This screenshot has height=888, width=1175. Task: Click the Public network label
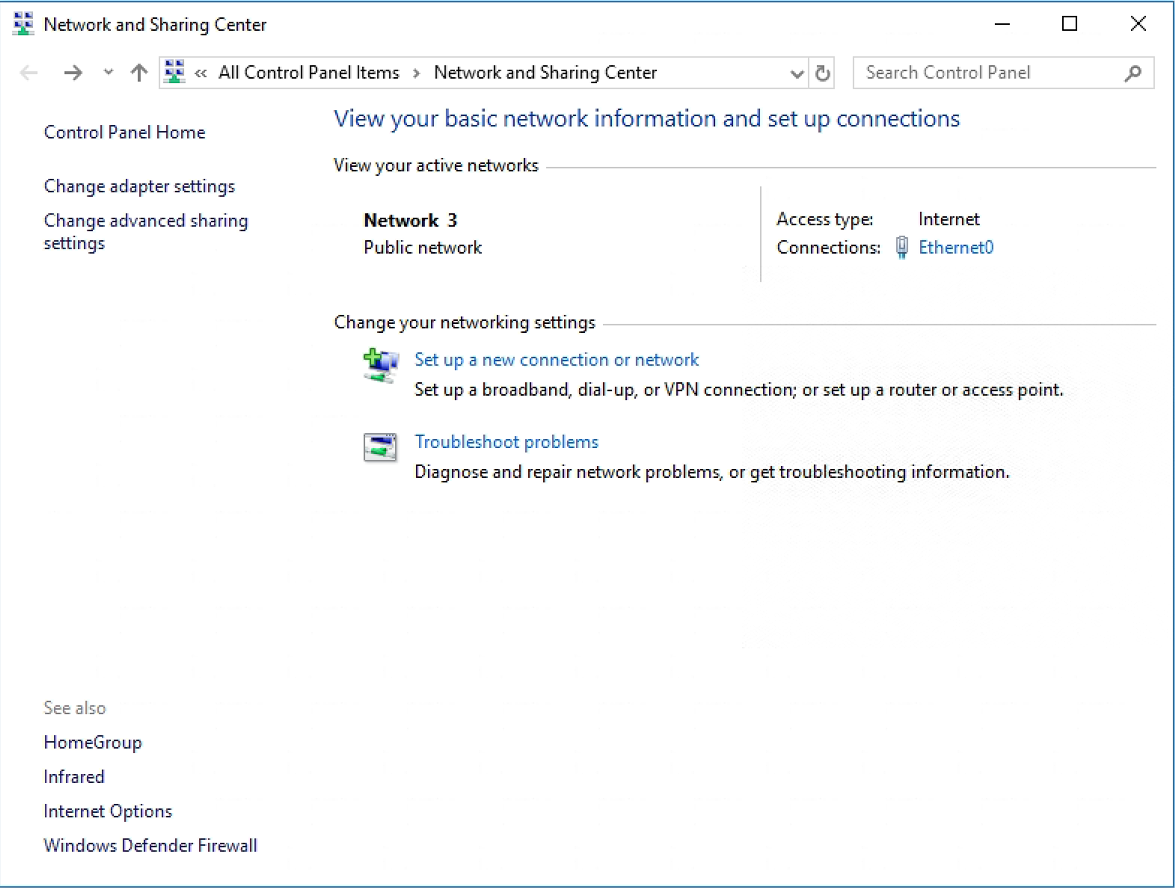coord(423,248)
